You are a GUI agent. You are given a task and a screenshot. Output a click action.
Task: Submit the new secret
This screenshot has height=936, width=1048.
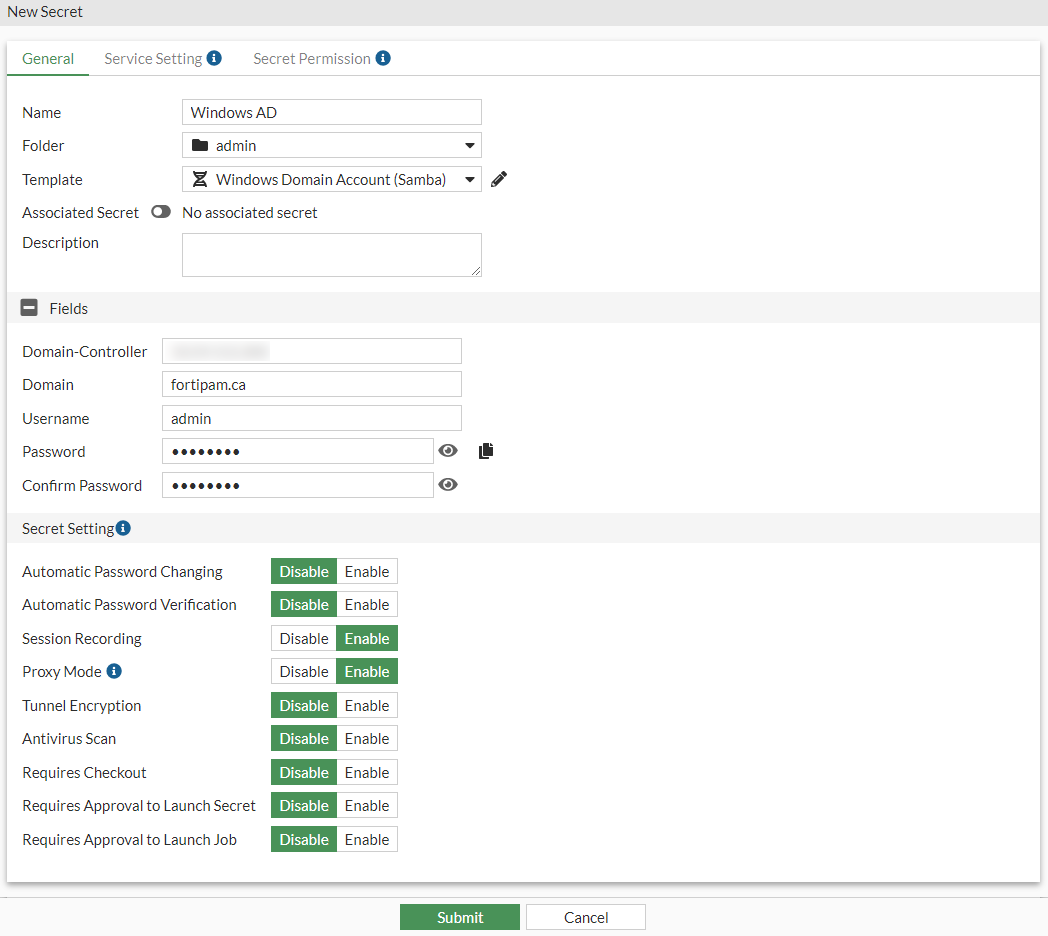click(459, 916)
